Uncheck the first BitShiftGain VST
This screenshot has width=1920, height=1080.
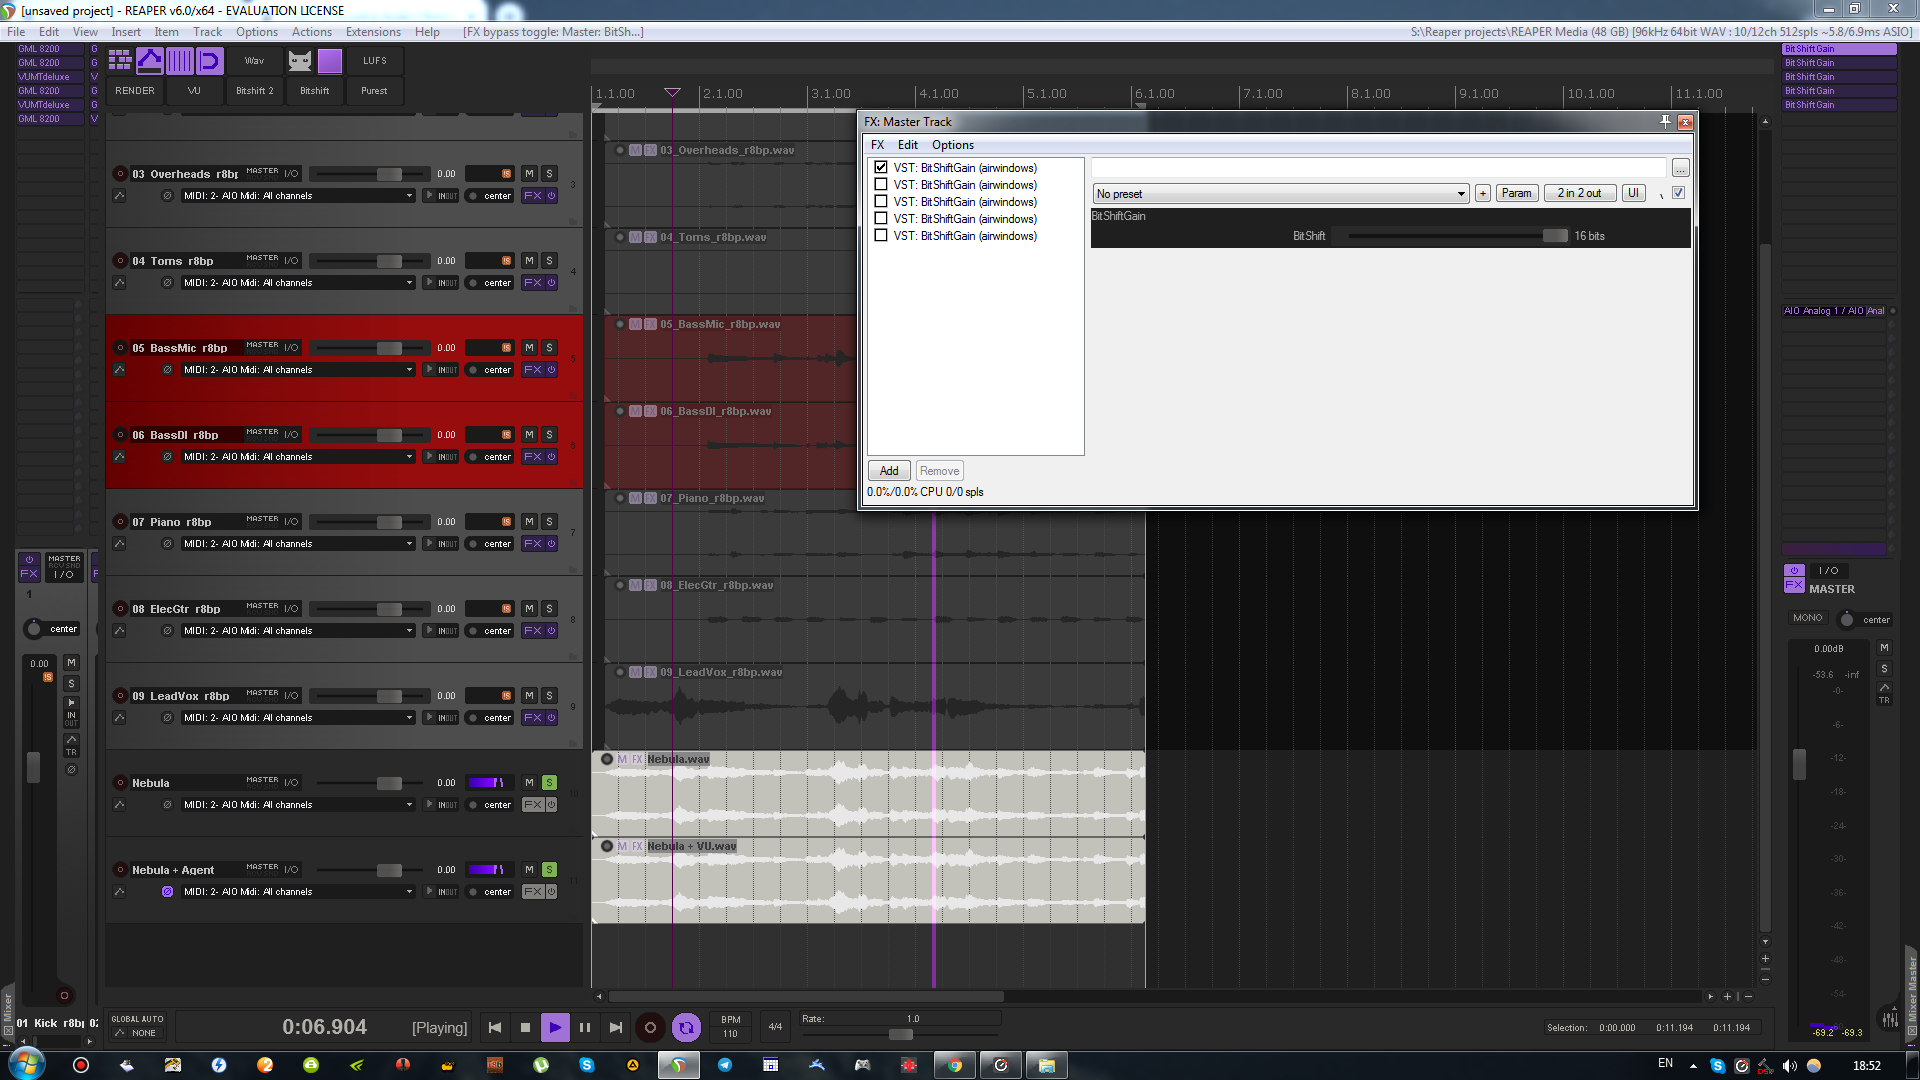(881, 168)
